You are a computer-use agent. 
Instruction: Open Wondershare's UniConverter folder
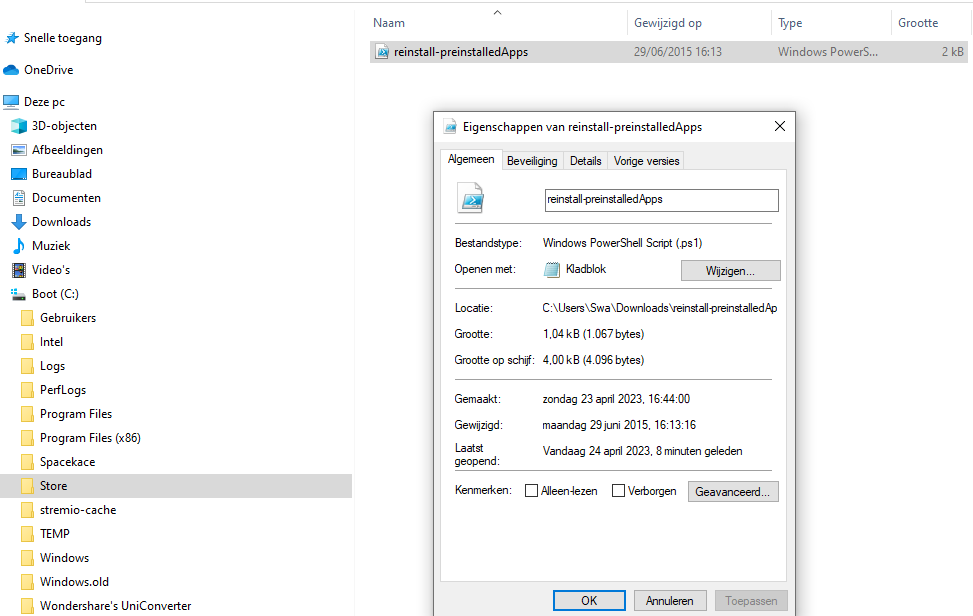[x=115, y=606]
